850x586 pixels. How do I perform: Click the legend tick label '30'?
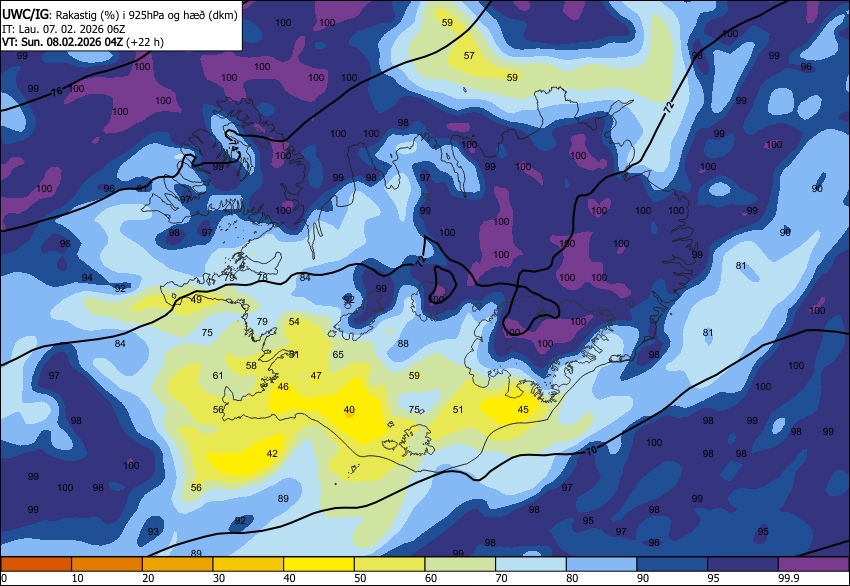[219, 578]
